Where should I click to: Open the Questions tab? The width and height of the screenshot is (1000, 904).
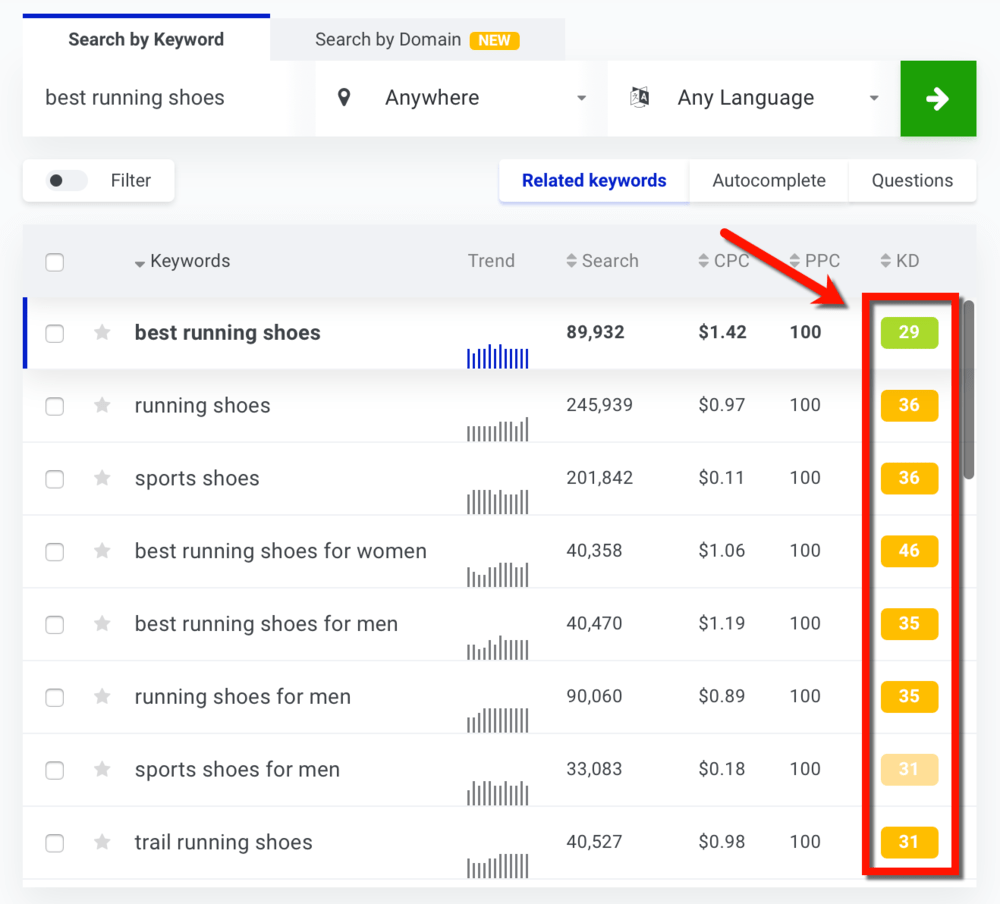tap(912, 180)
